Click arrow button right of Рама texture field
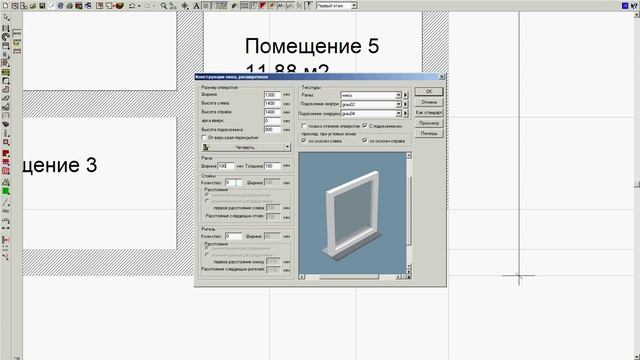This screenshot has height=360, width=640. point(405,95)
